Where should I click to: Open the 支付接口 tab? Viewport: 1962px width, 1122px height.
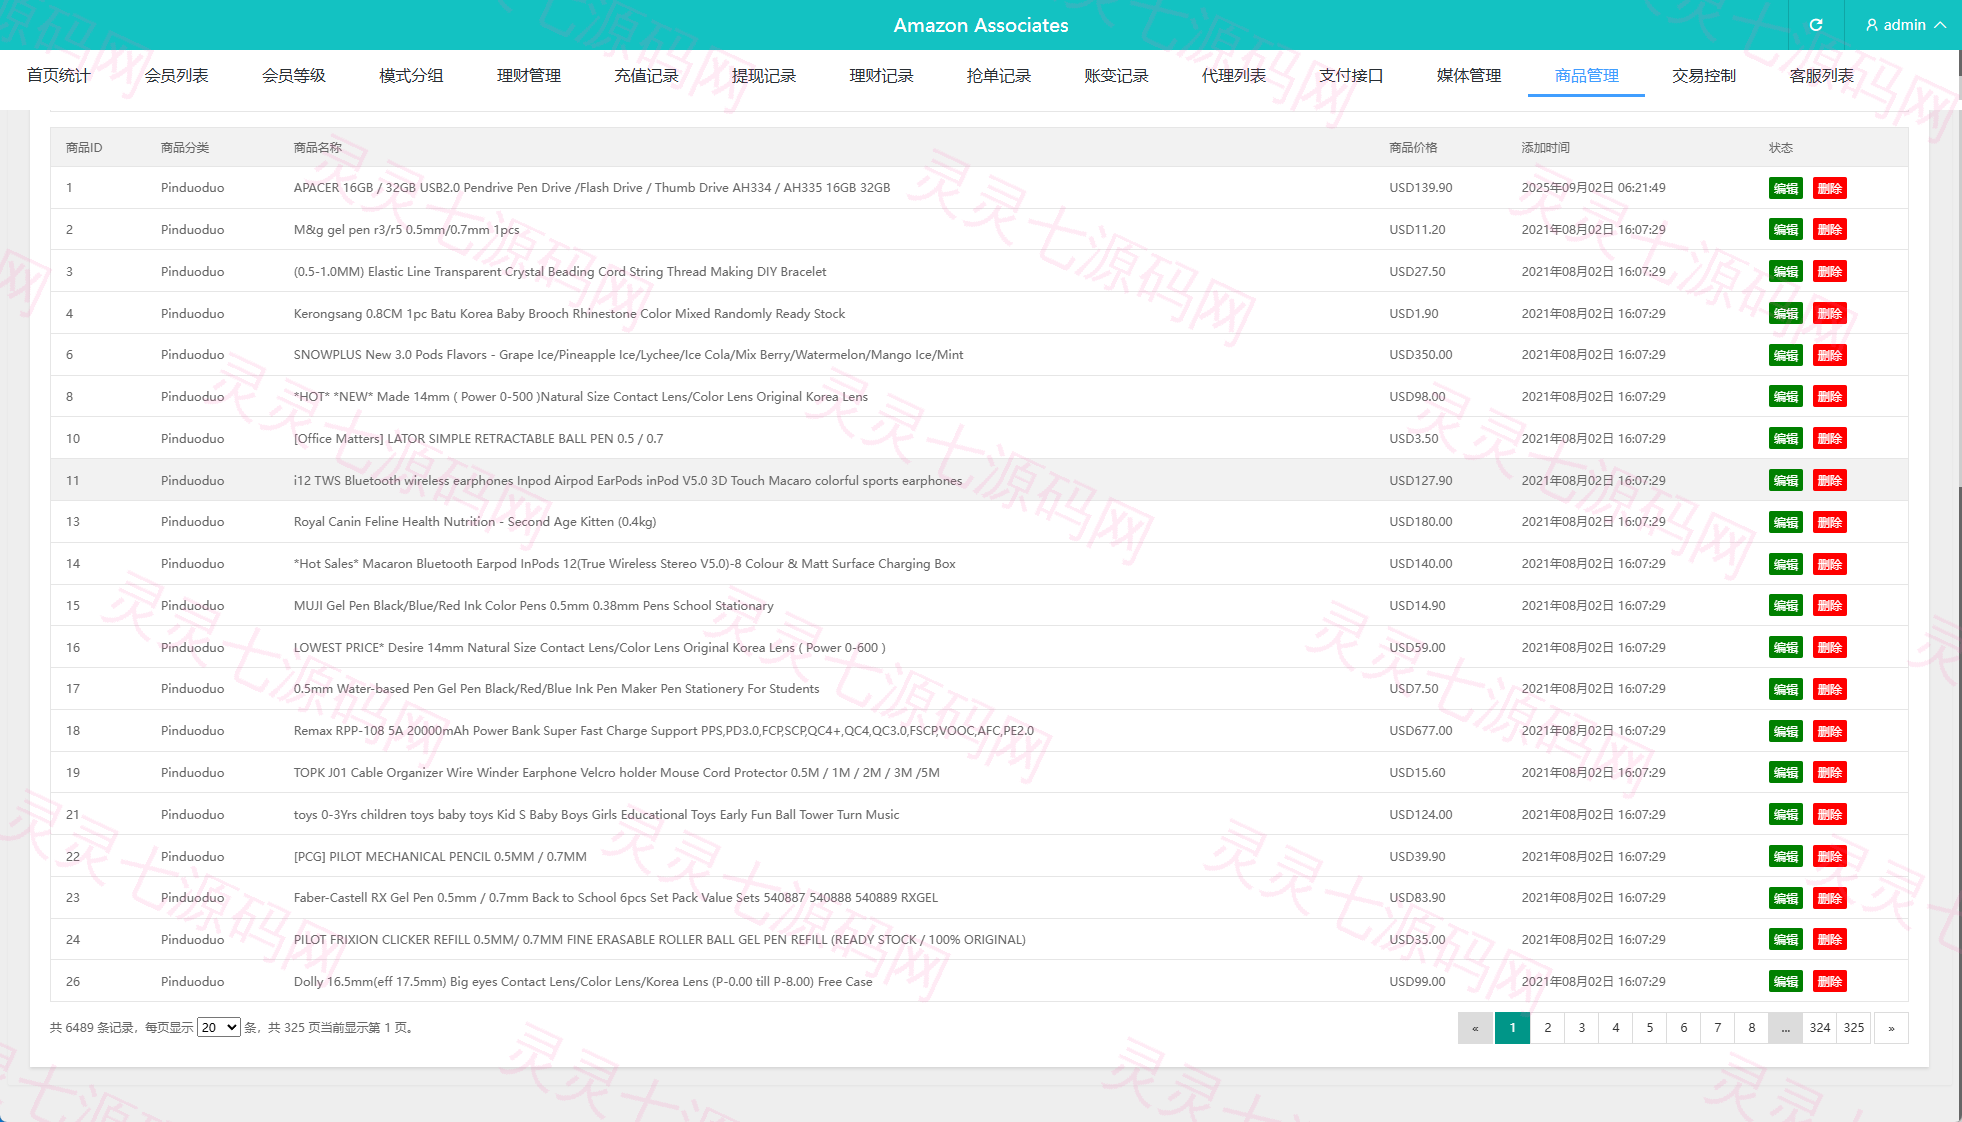click(x=1351, y=76)
